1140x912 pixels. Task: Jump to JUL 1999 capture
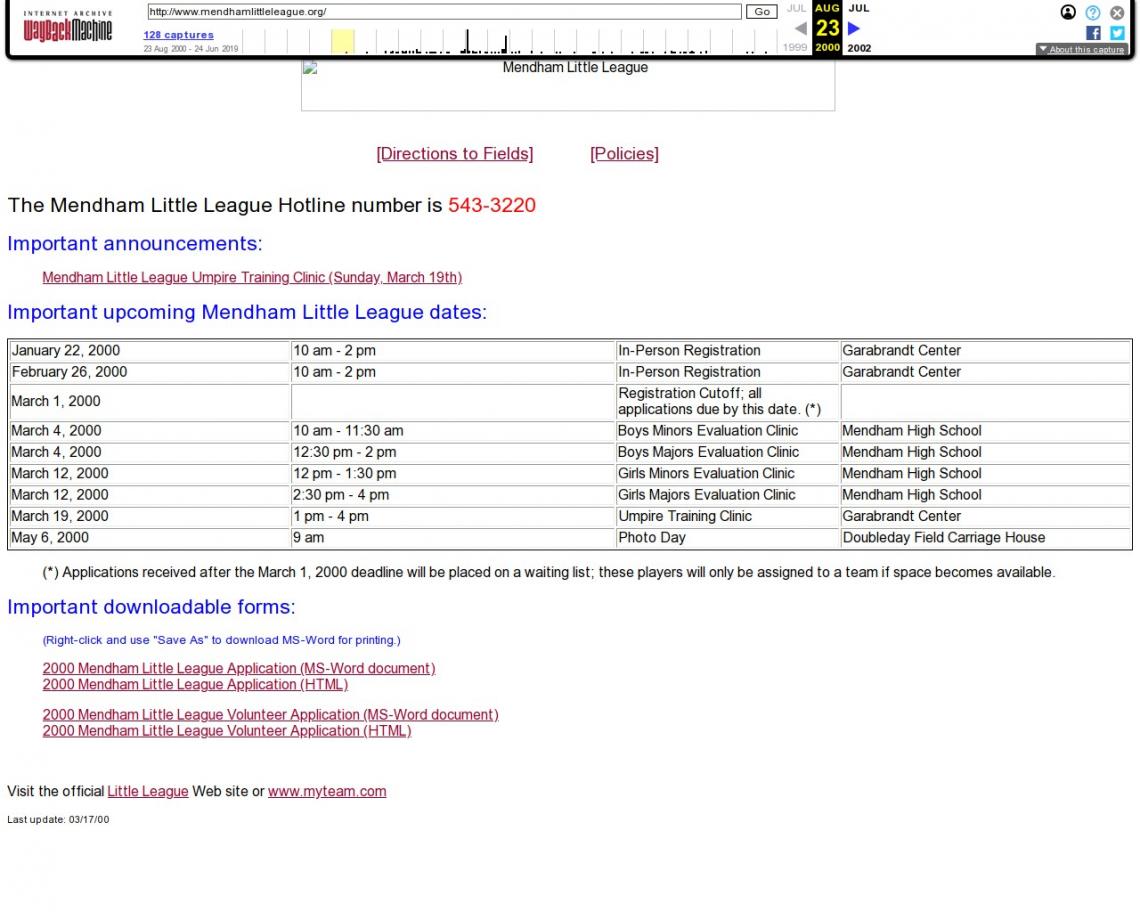coord(796,28)
